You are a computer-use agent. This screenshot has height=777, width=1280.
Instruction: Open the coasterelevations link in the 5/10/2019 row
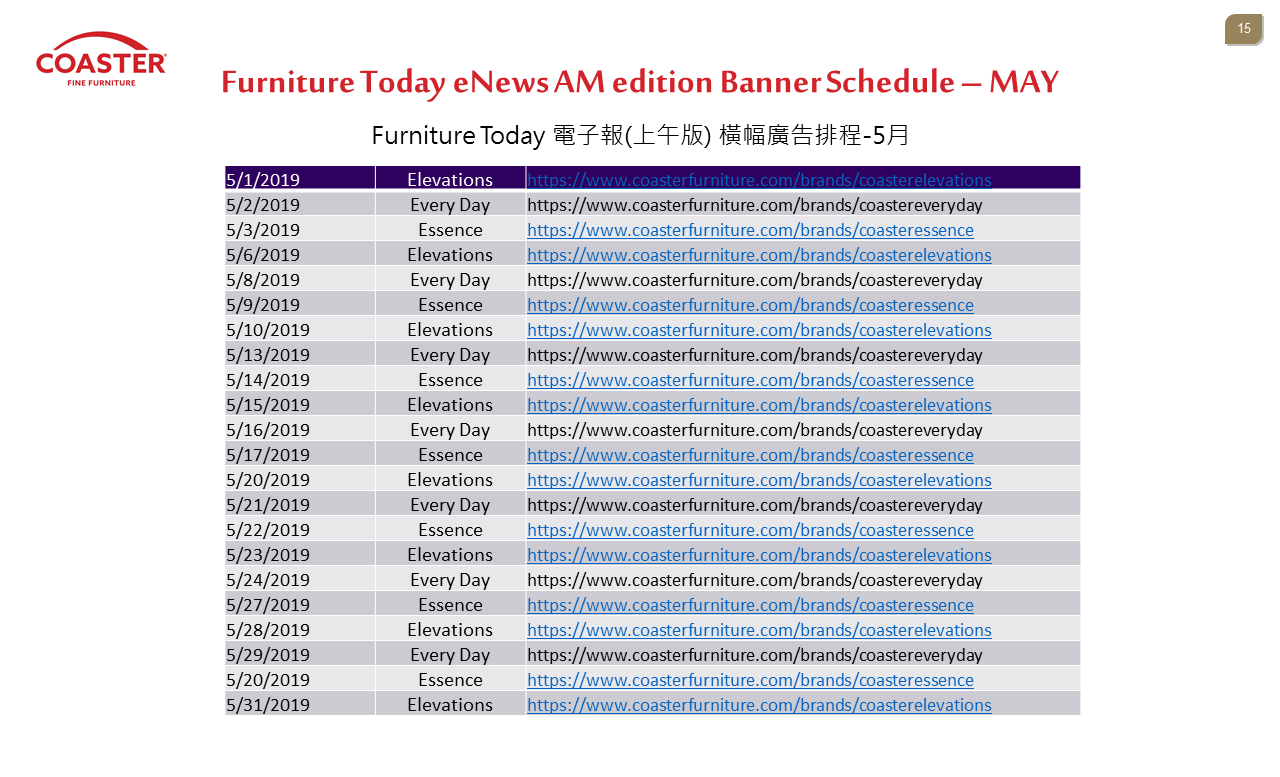click(x=759, y=330)
